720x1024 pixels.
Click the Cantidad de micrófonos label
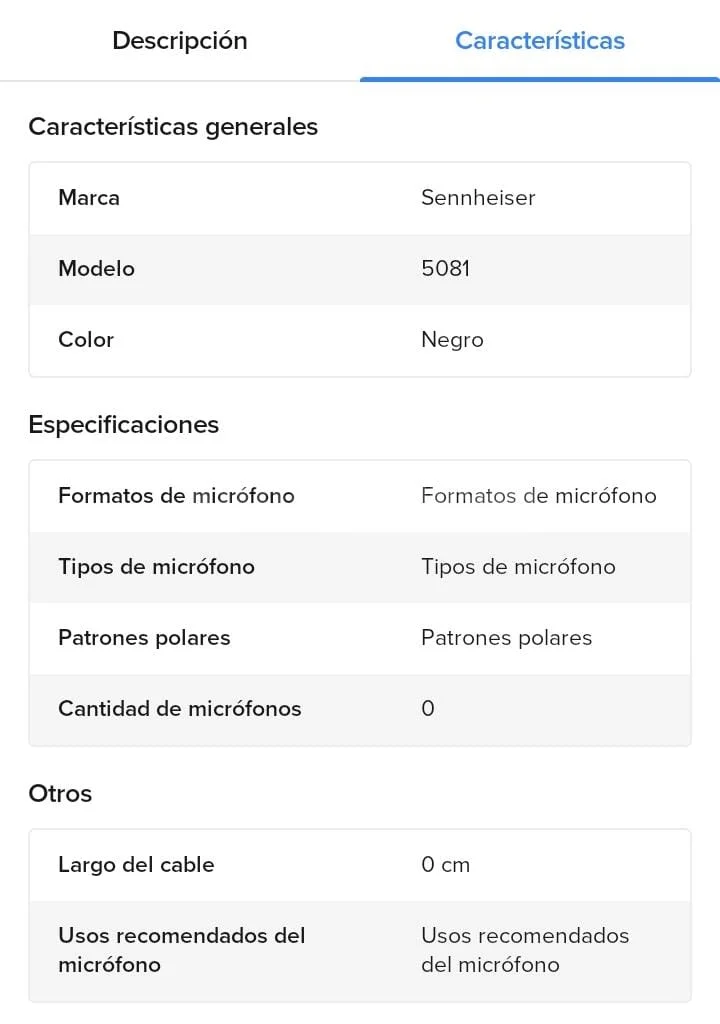click(180, 709)
